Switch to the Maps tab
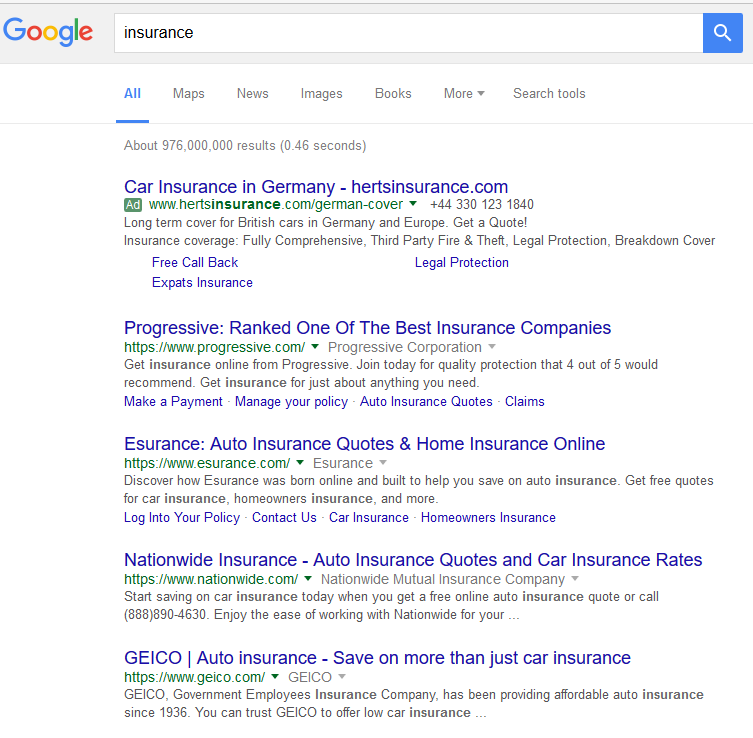This screenshot has width=753, height=738. (188, 93)
